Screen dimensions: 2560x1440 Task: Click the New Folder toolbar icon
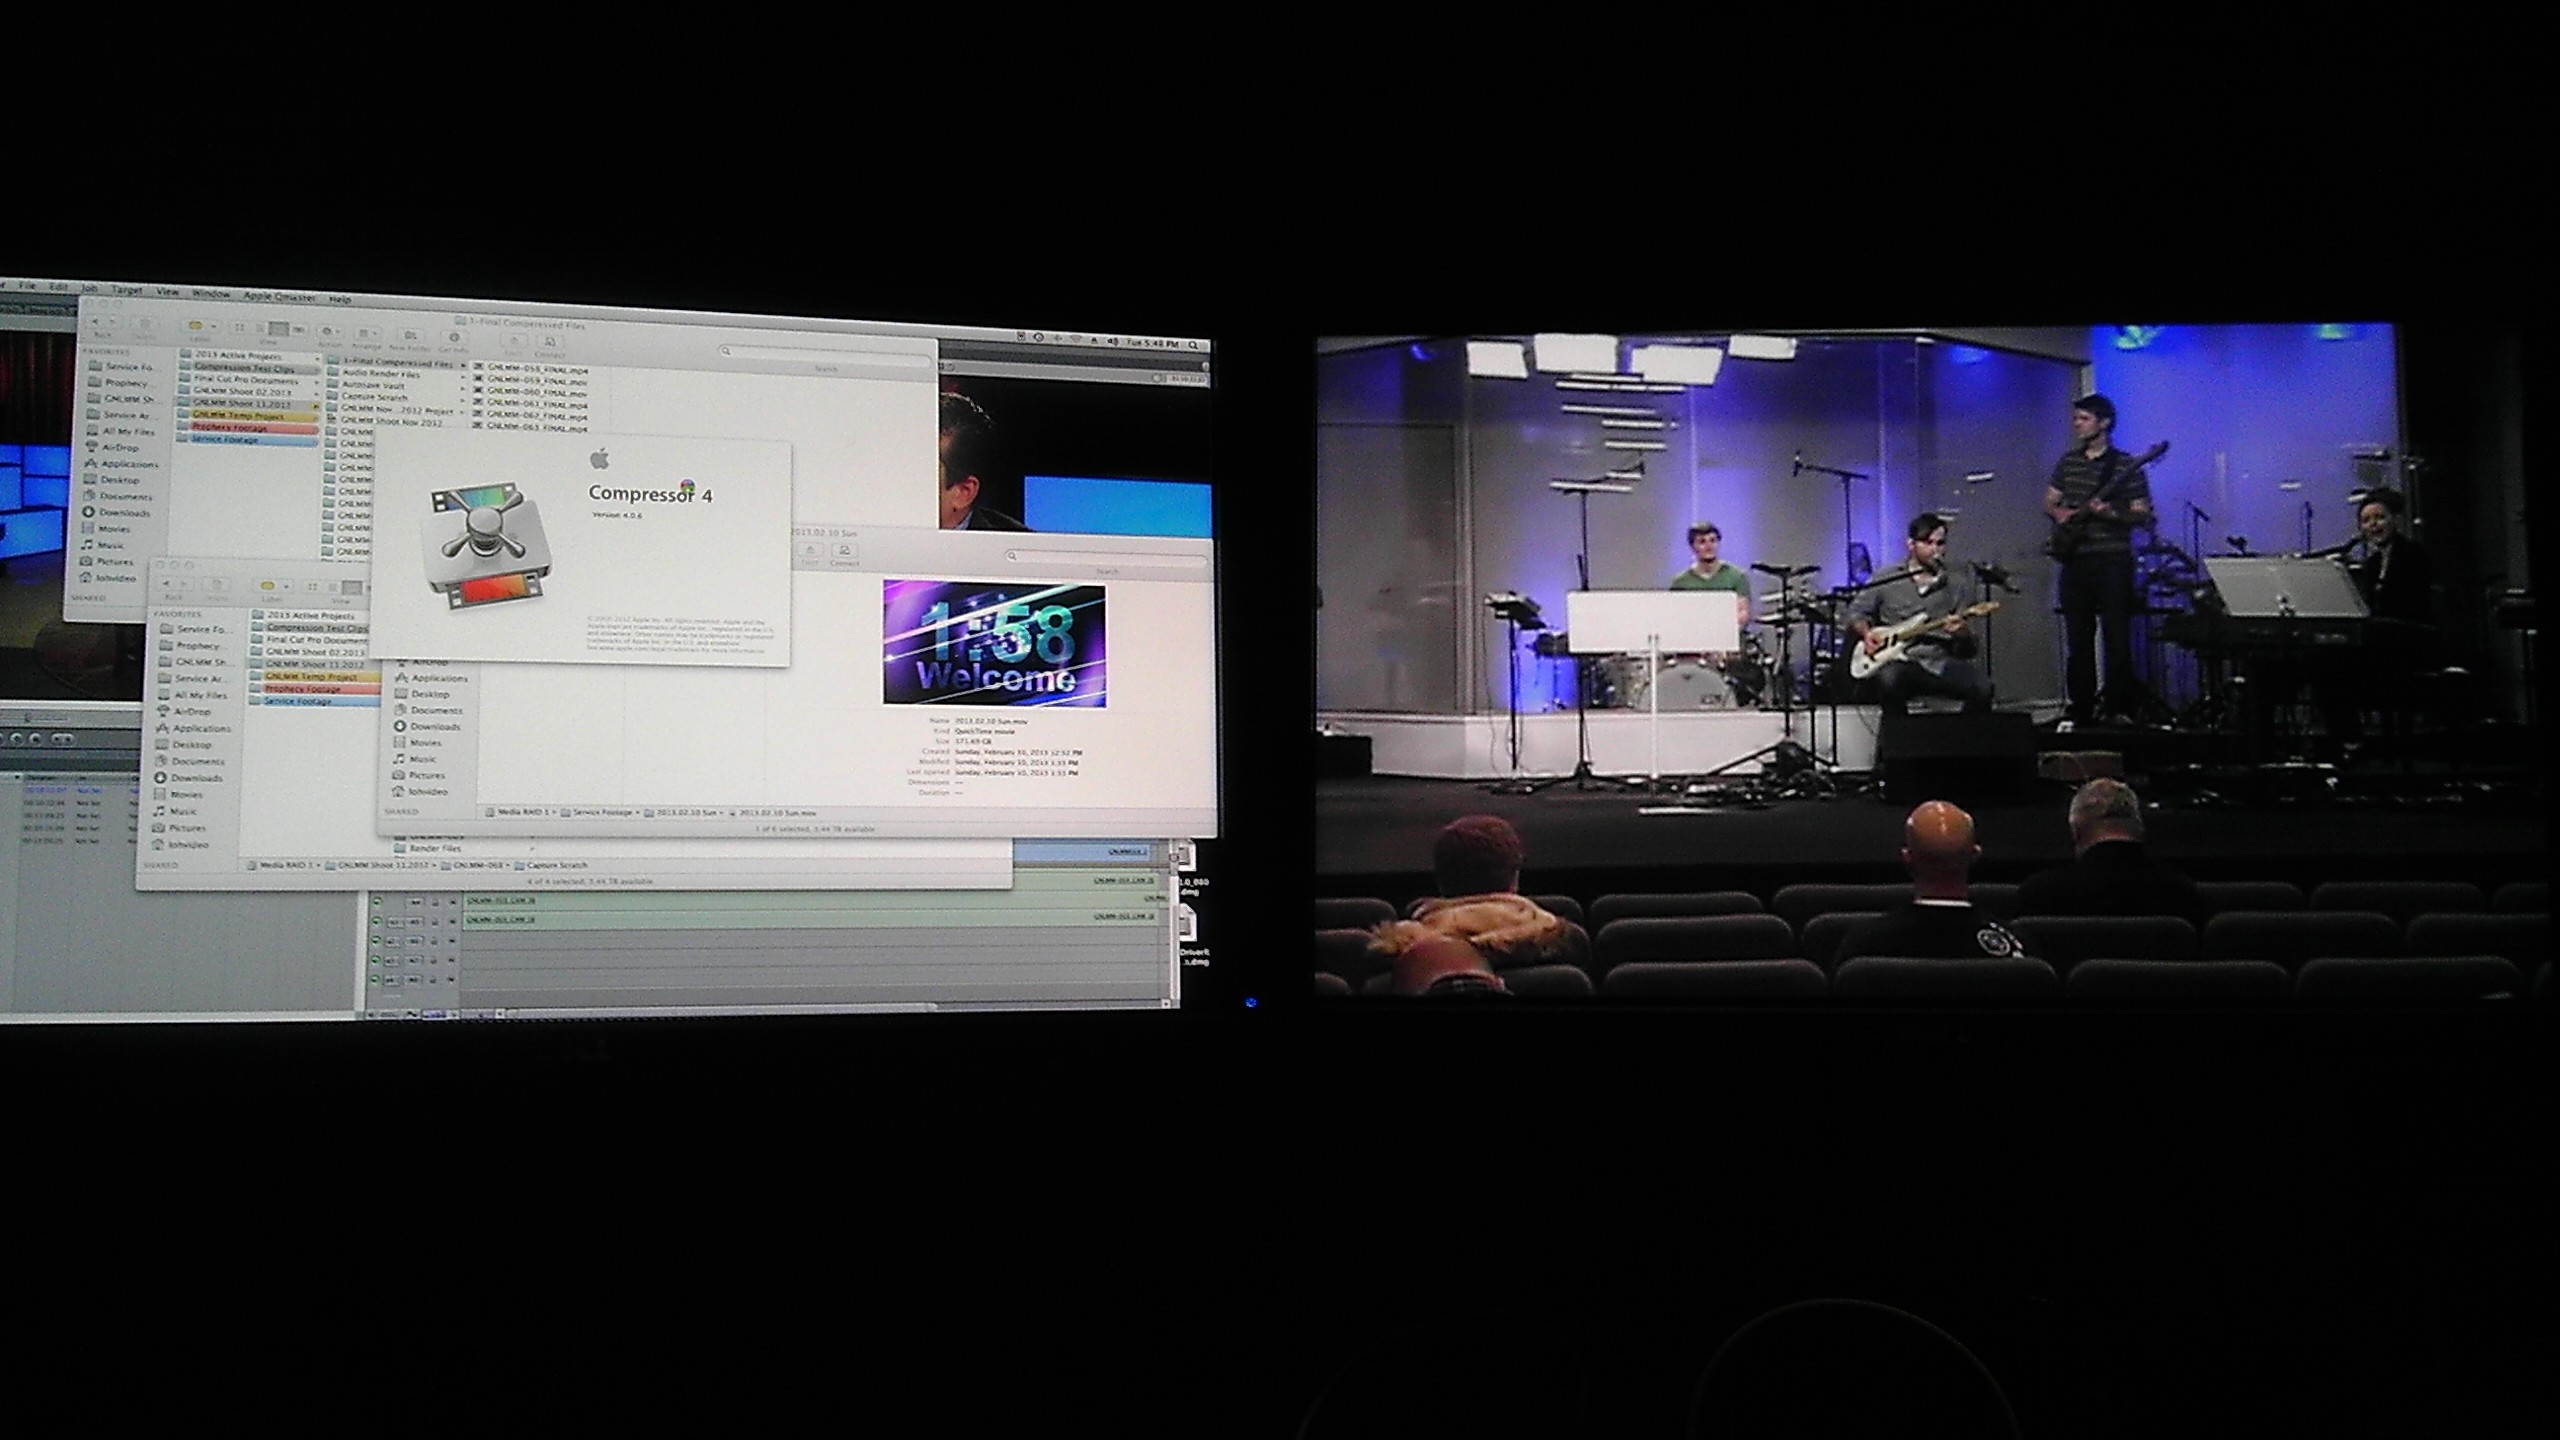point(409,335)
